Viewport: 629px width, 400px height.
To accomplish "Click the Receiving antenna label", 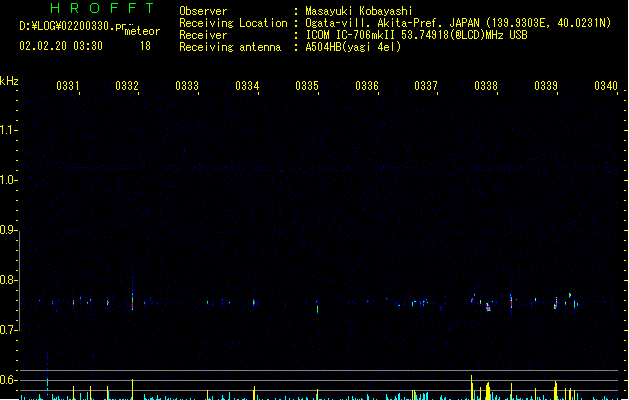I will [230, 47].
